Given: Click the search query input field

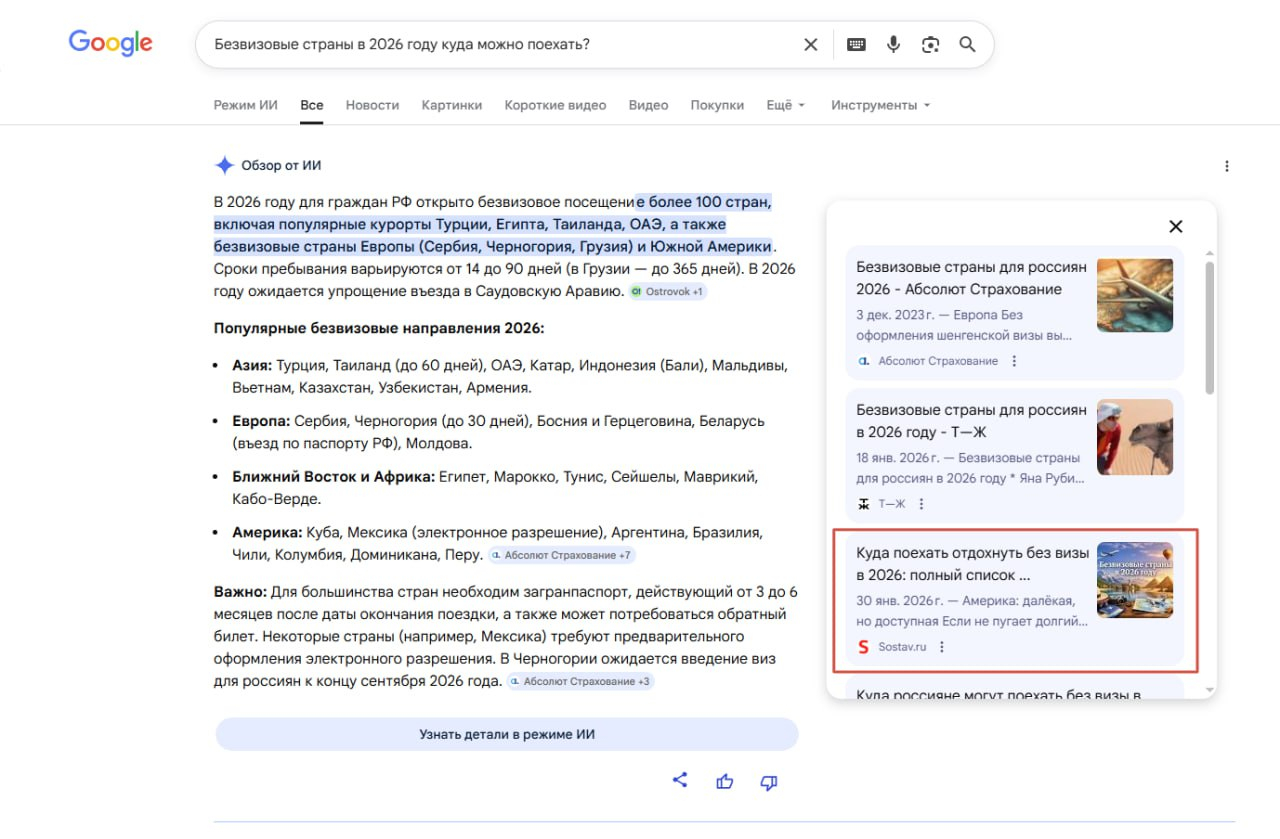Looking at the screenshot, I should pos(490,45).
